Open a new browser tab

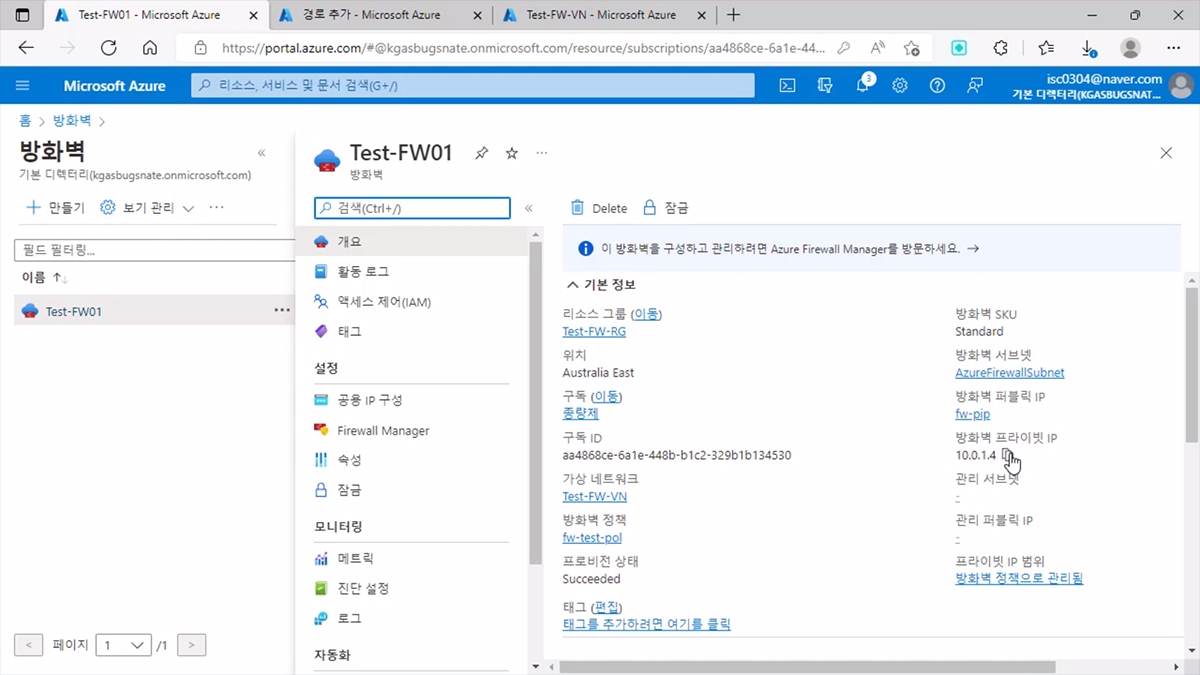pos(734,15)
